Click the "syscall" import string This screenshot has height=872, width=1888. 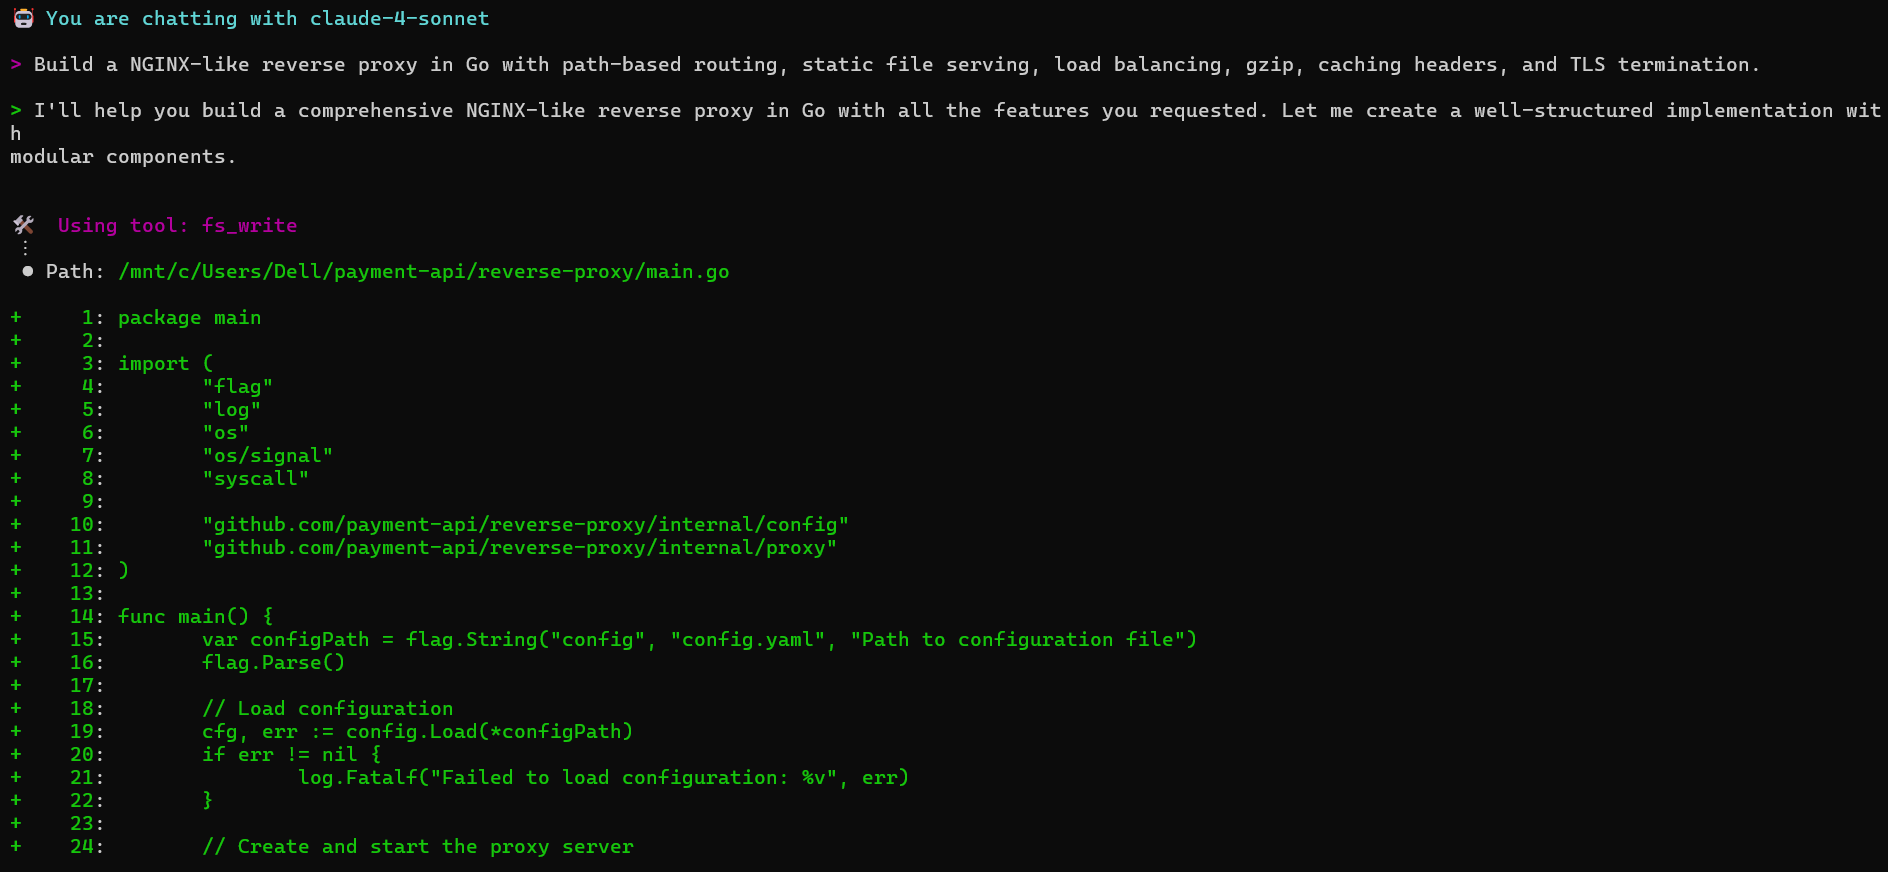[255, 478]
